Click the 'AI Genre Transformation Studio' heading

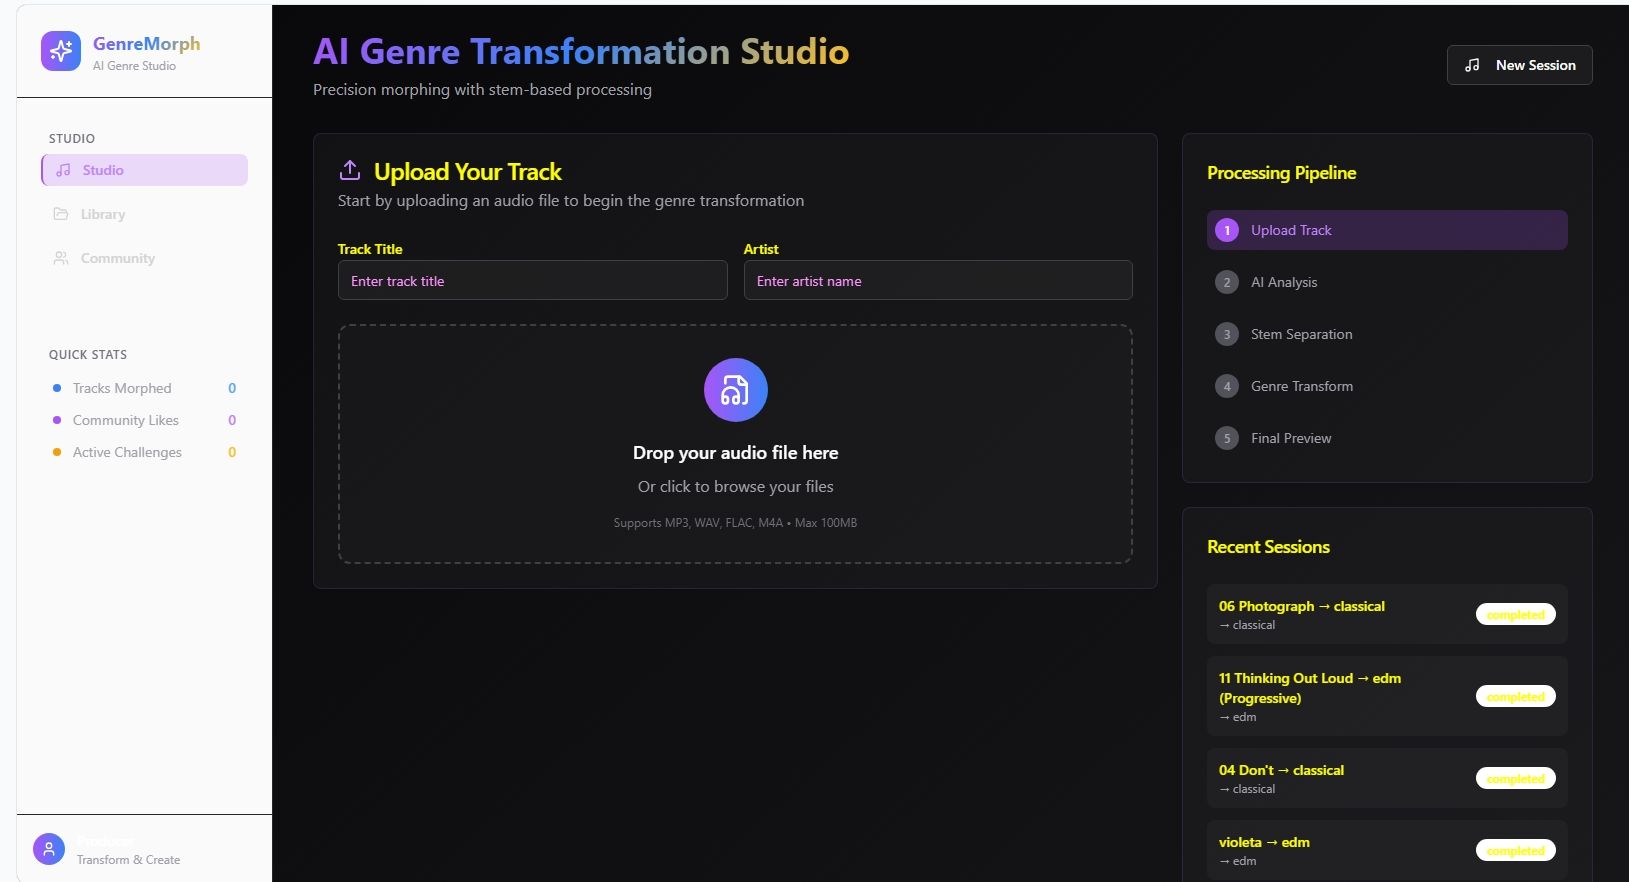pos(581,52)
